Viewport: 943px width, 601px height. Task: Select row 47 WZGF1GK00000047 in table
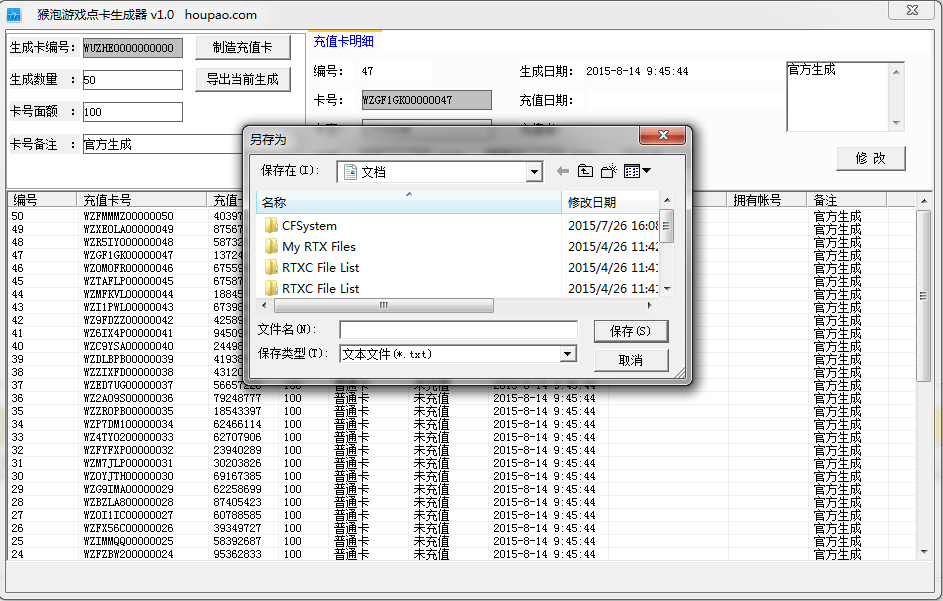(128, 255)
